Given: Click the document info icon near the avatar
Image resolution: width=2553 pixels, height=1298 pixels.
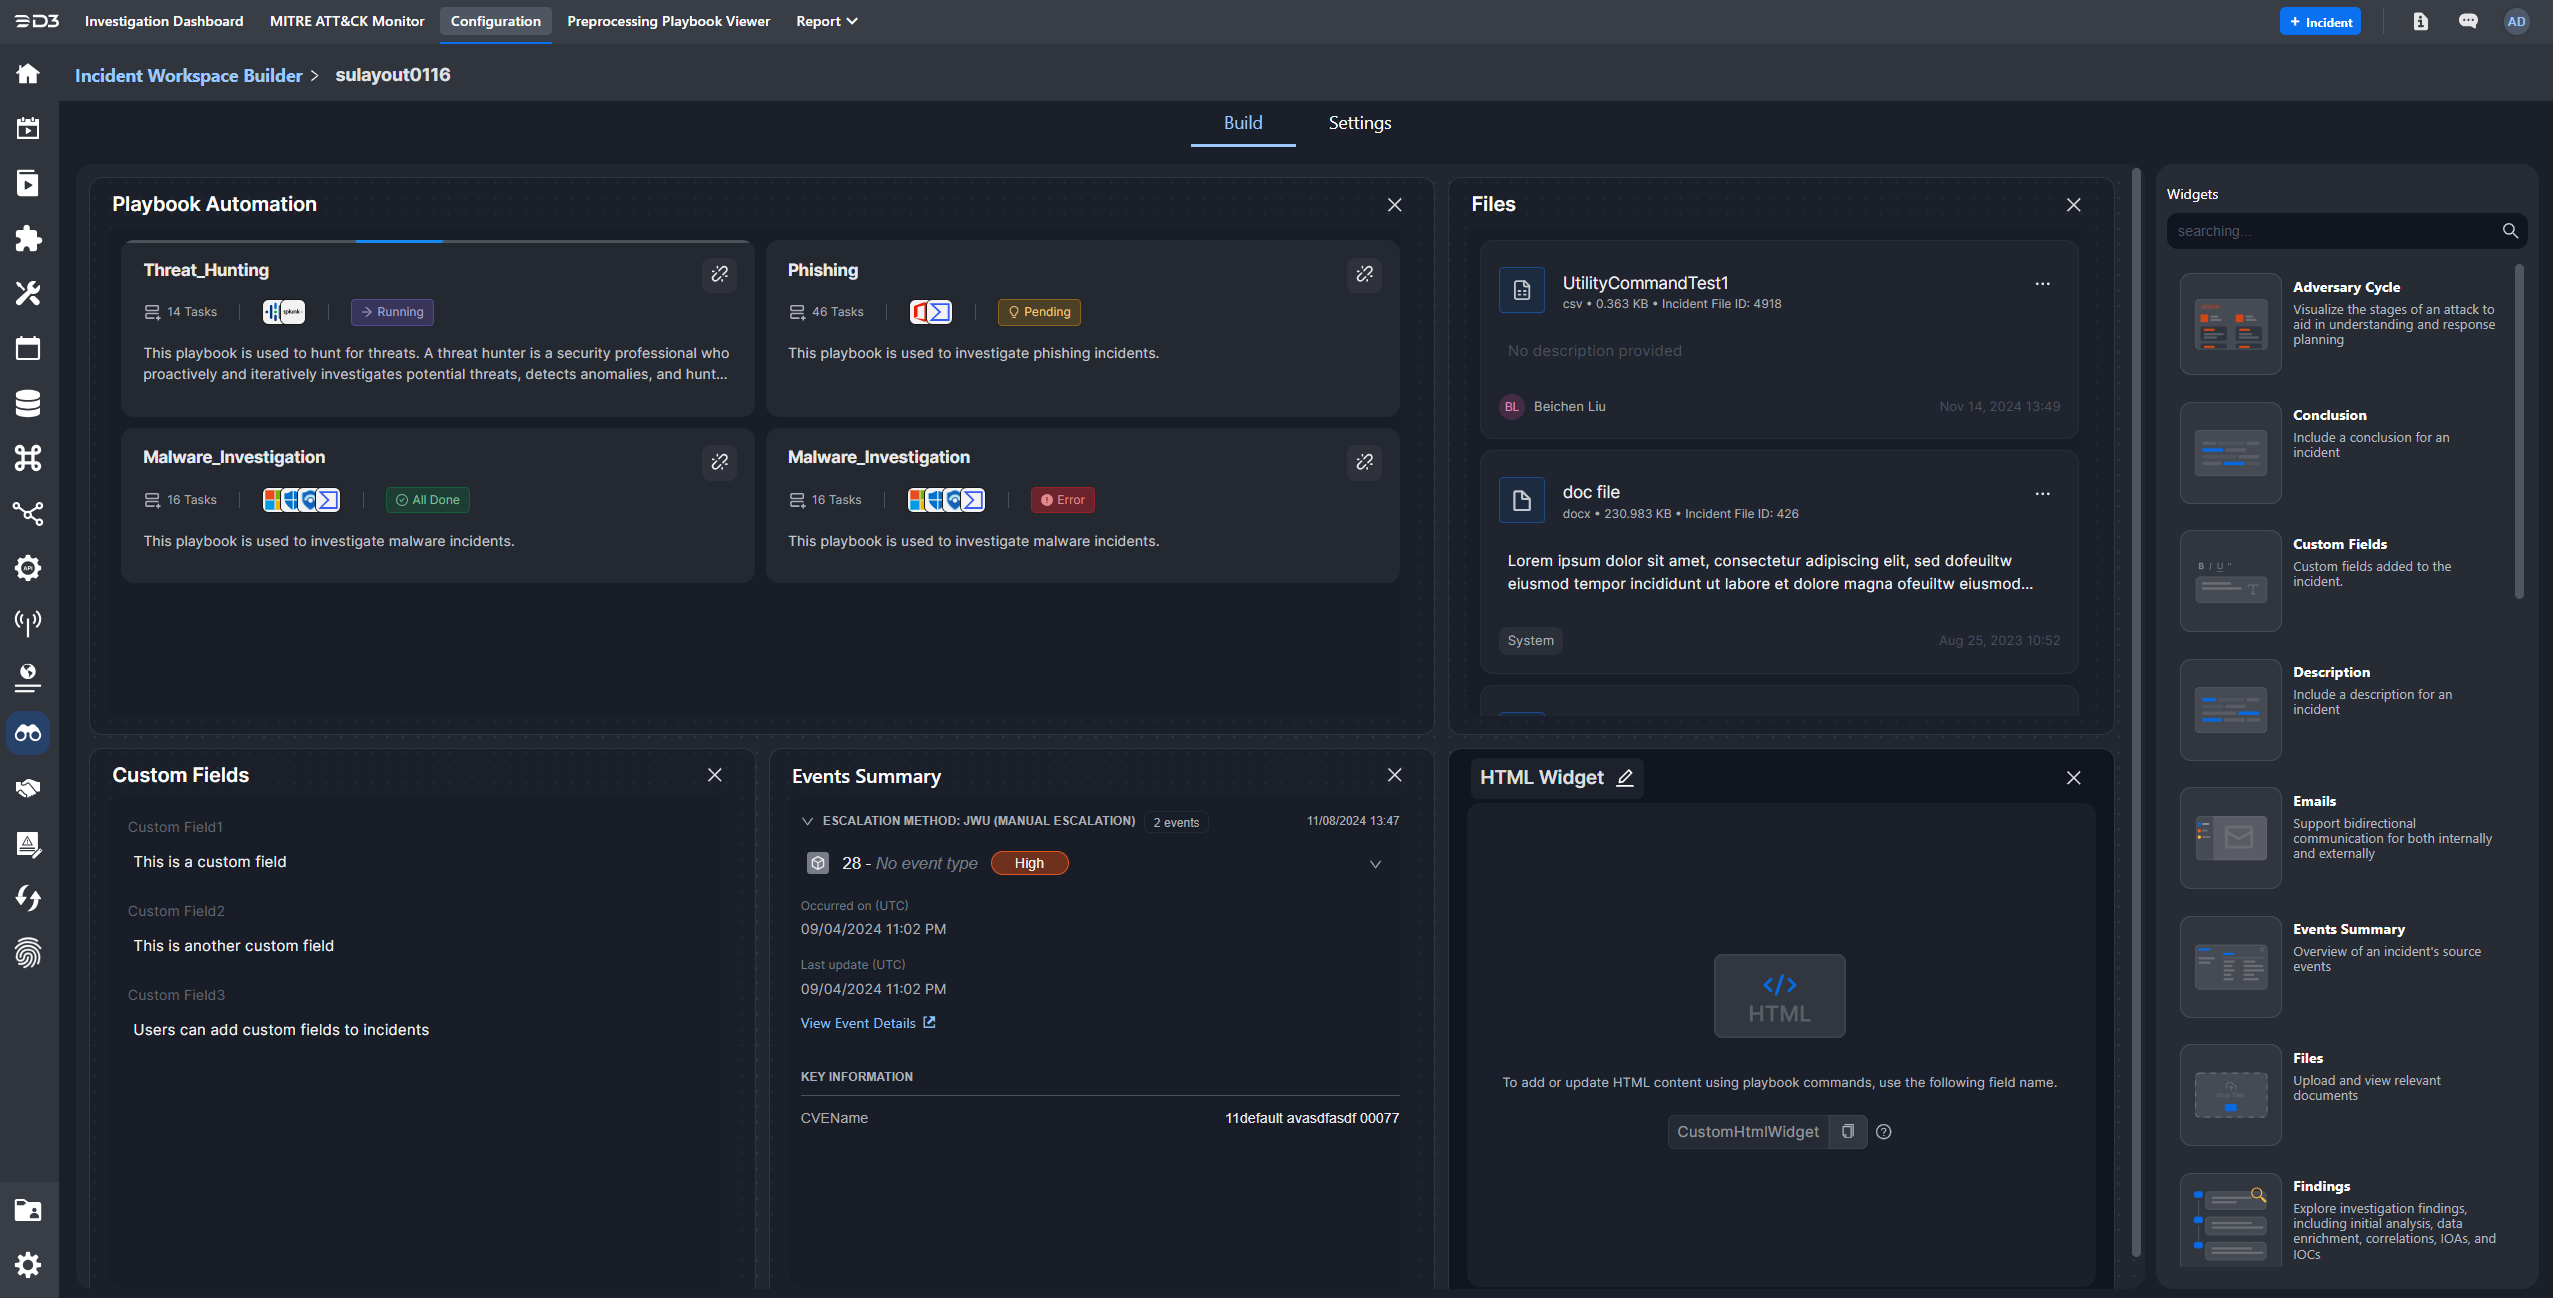Looking at the screenshot, I should [x=2420, y=20].
